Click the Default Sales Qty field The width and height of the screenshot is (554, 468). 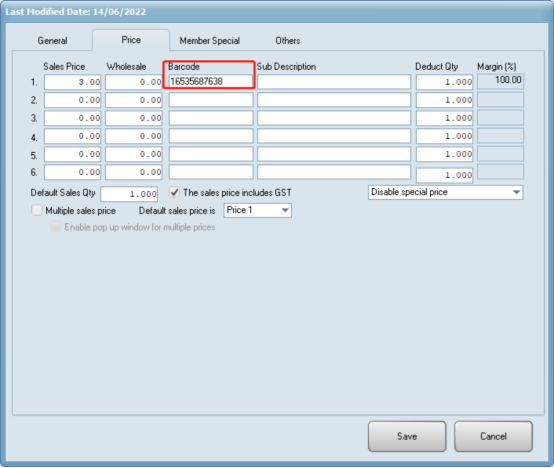129,194
